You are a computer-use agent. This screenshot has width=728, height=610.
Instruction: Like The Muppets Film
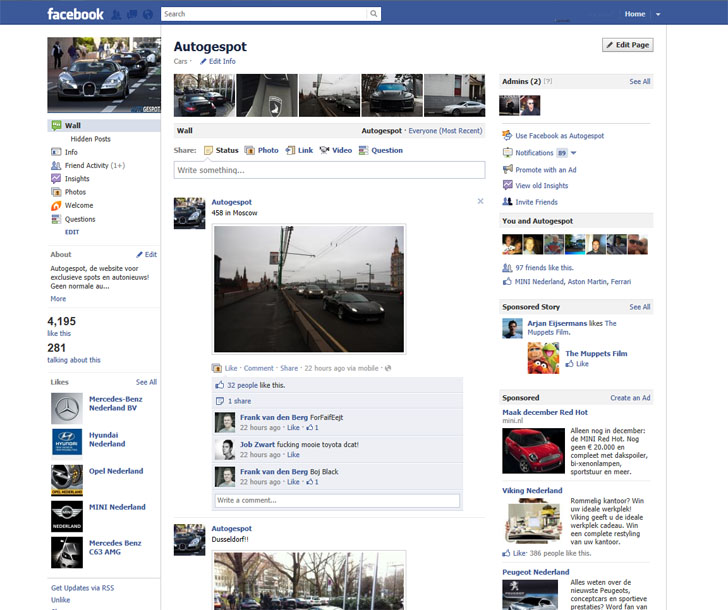pos(582,364)
